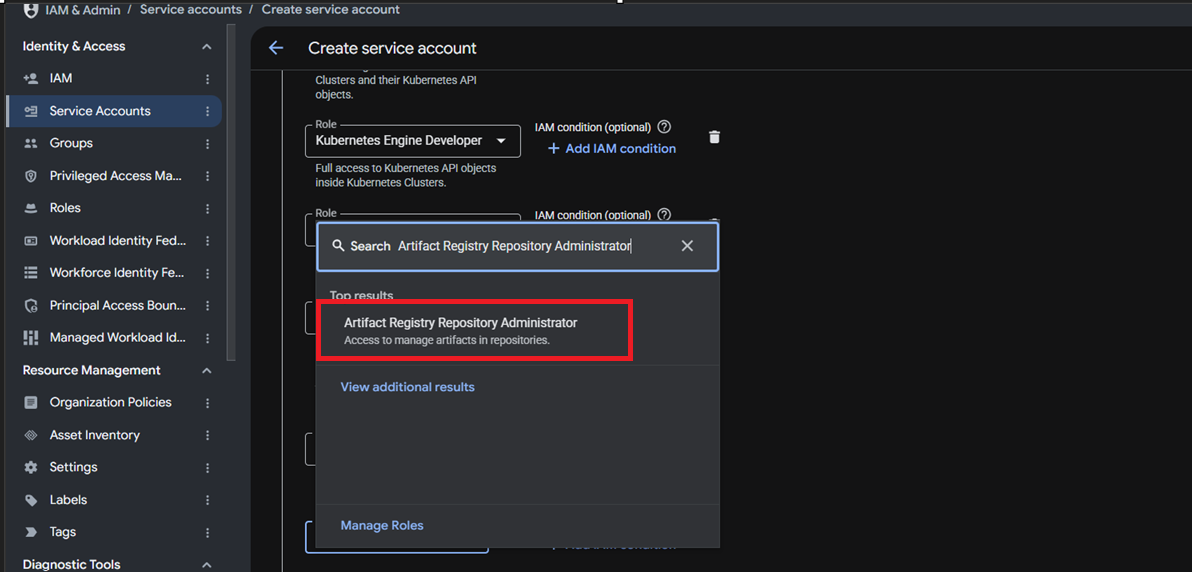Click the Tags chevron icon
Screen dimensions: 1192x572
coord(31,532)
